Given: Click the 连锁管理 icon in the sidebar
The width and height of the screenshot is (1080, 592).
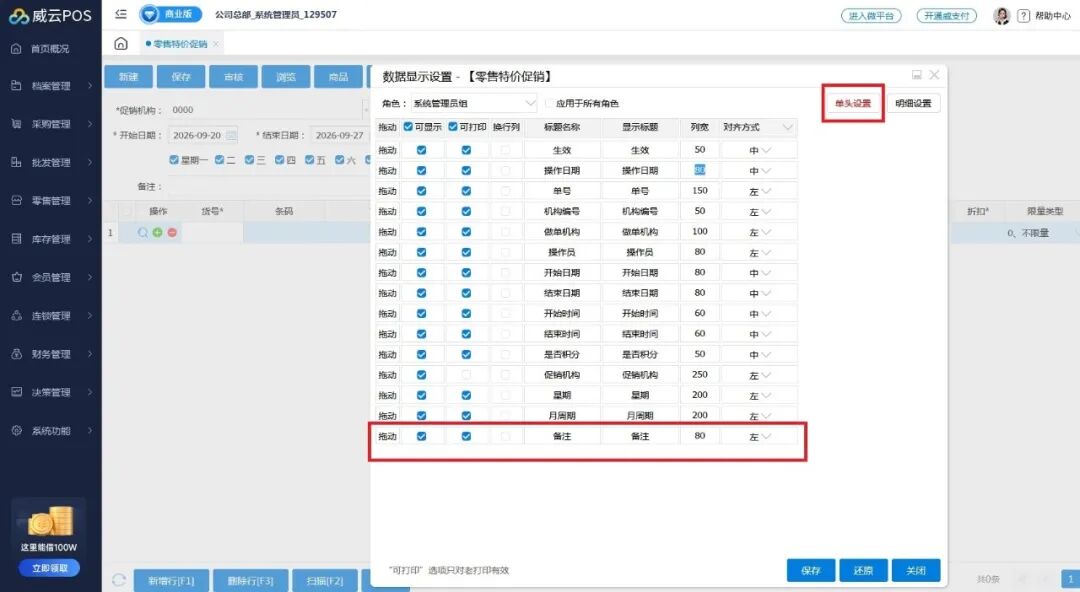Looking at the screenshot, I should [x=17, y=316].
